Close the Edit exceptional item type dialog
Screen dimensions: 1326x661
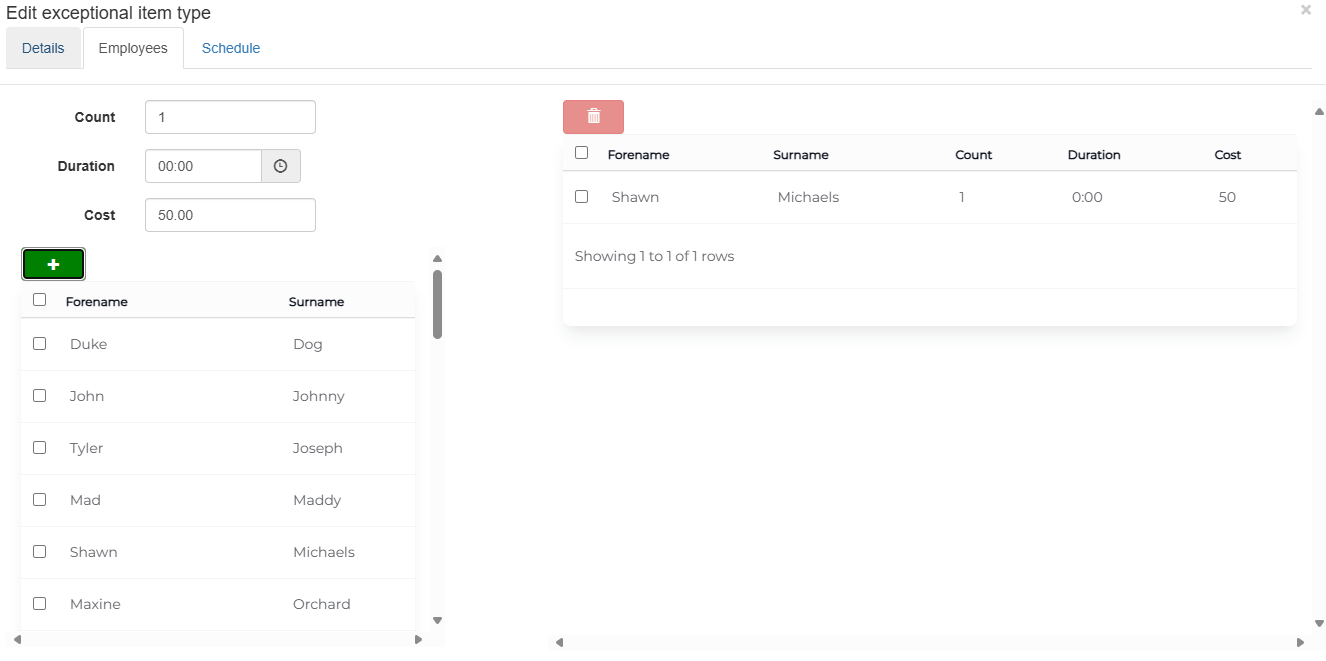[x=1305, y=10]
